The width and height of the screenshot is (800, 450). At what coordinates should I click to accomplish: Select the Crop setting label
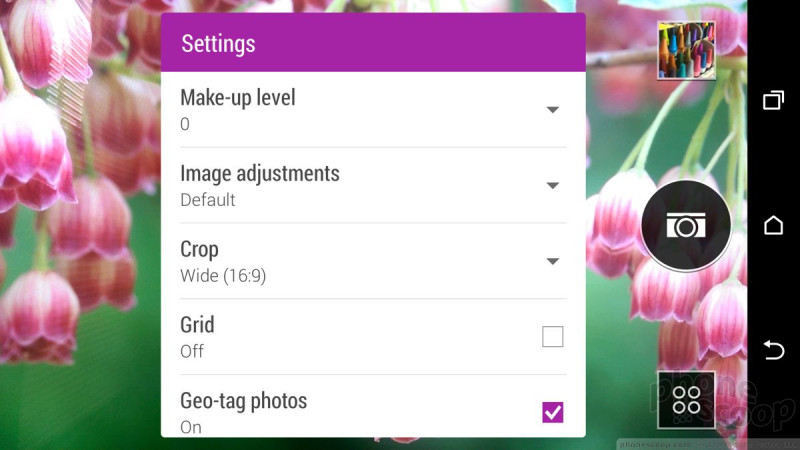[199, 249]
